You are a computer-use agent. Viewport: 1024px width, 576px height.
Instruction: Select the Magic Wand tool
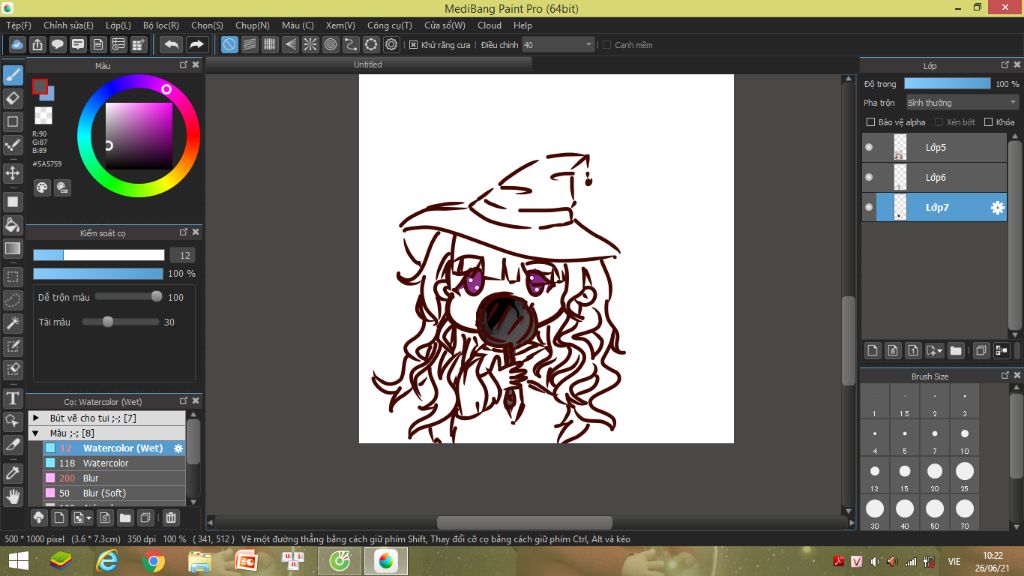pos(12,323)
